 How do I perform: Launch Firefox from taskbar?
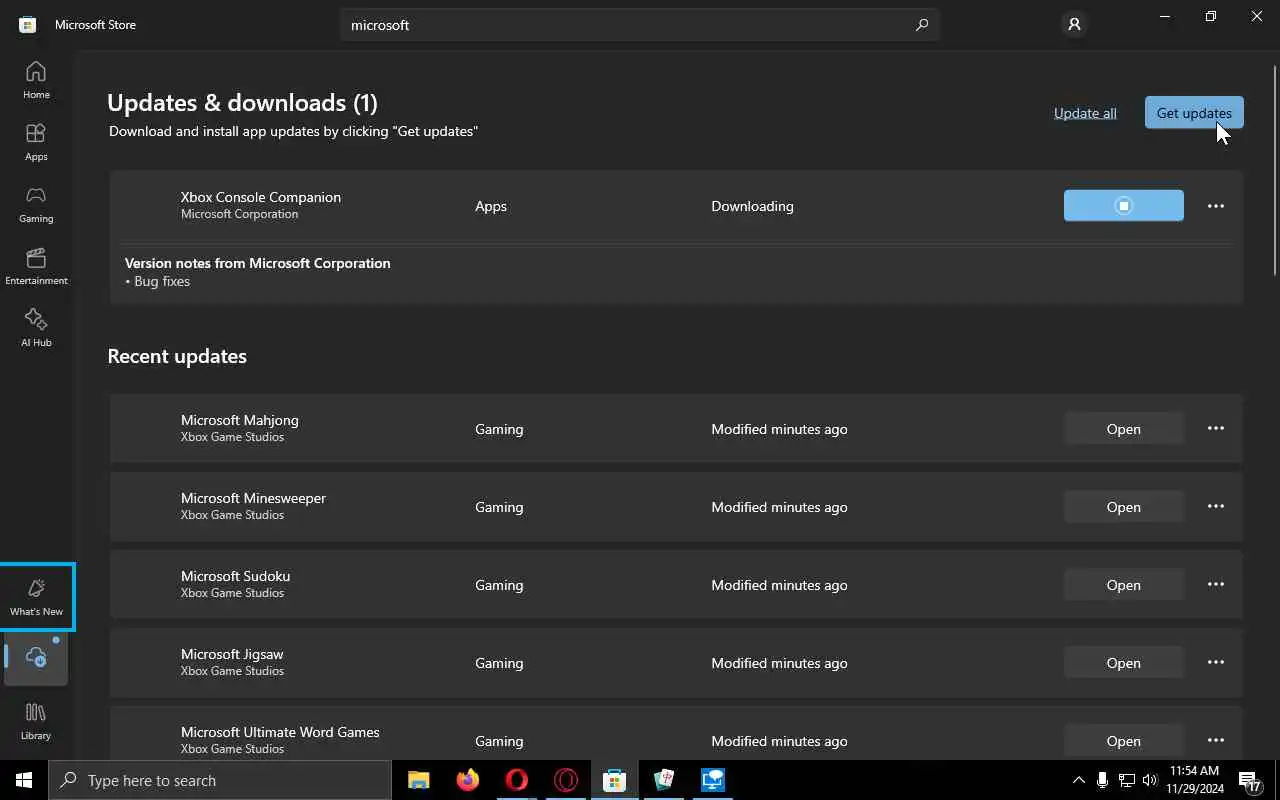(x=467, y=780)
